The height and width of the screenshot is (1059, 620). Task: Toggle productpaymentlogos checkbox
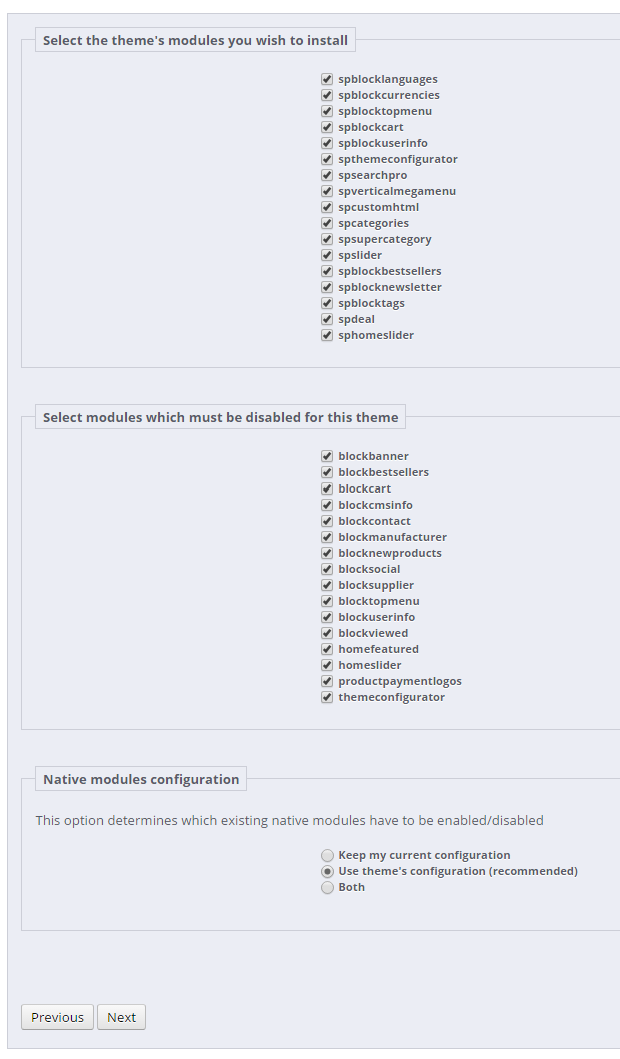[327, 681]
